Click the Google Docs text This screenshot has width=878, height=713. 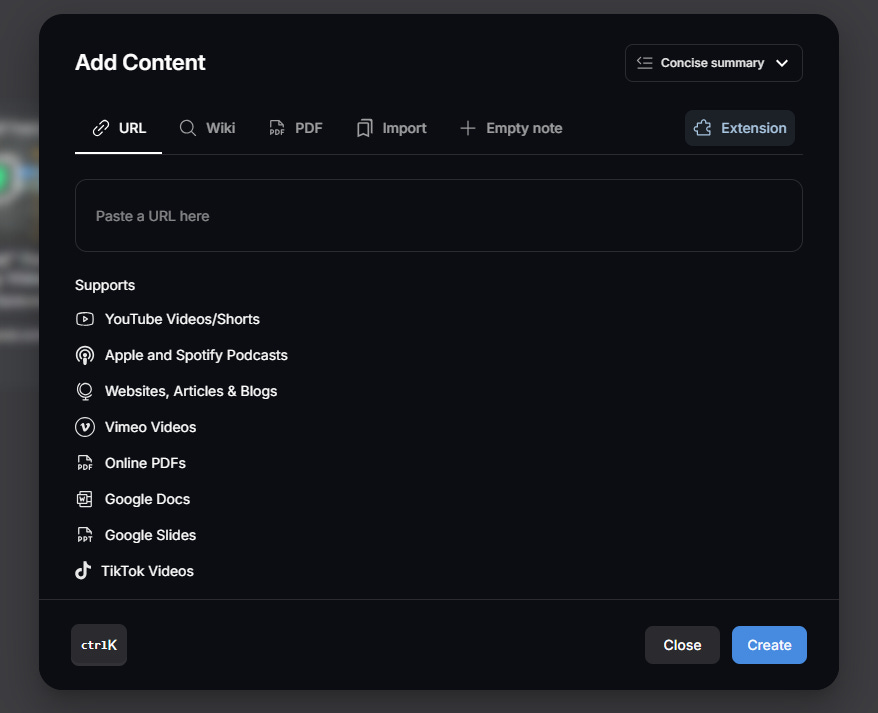[147, 499]
